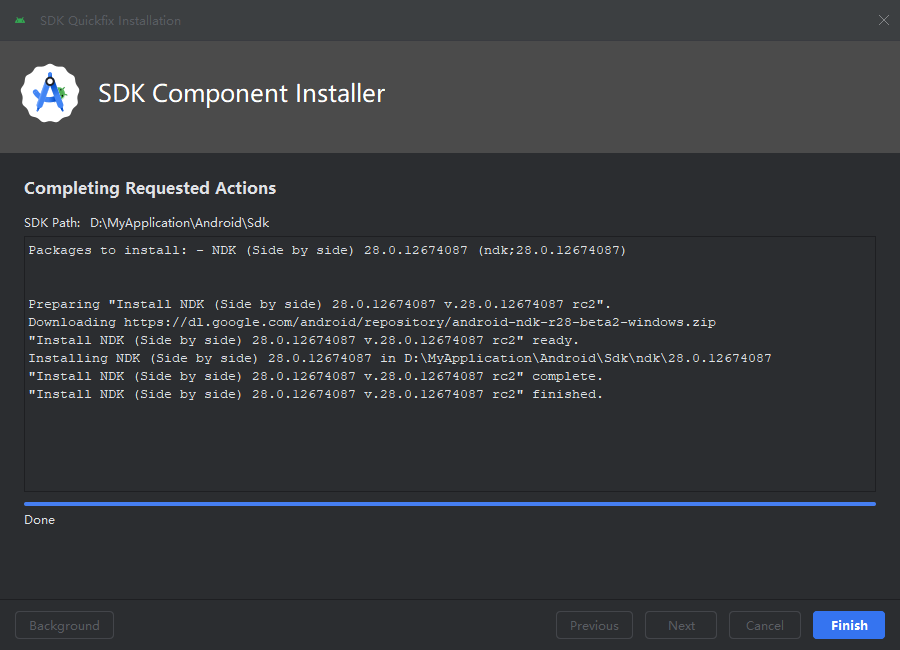This screenshot has width=900, height=650.
Task: Click the android-ndk-r28-beta2-windows.zip download URL
Action: [x=420, y=322]
